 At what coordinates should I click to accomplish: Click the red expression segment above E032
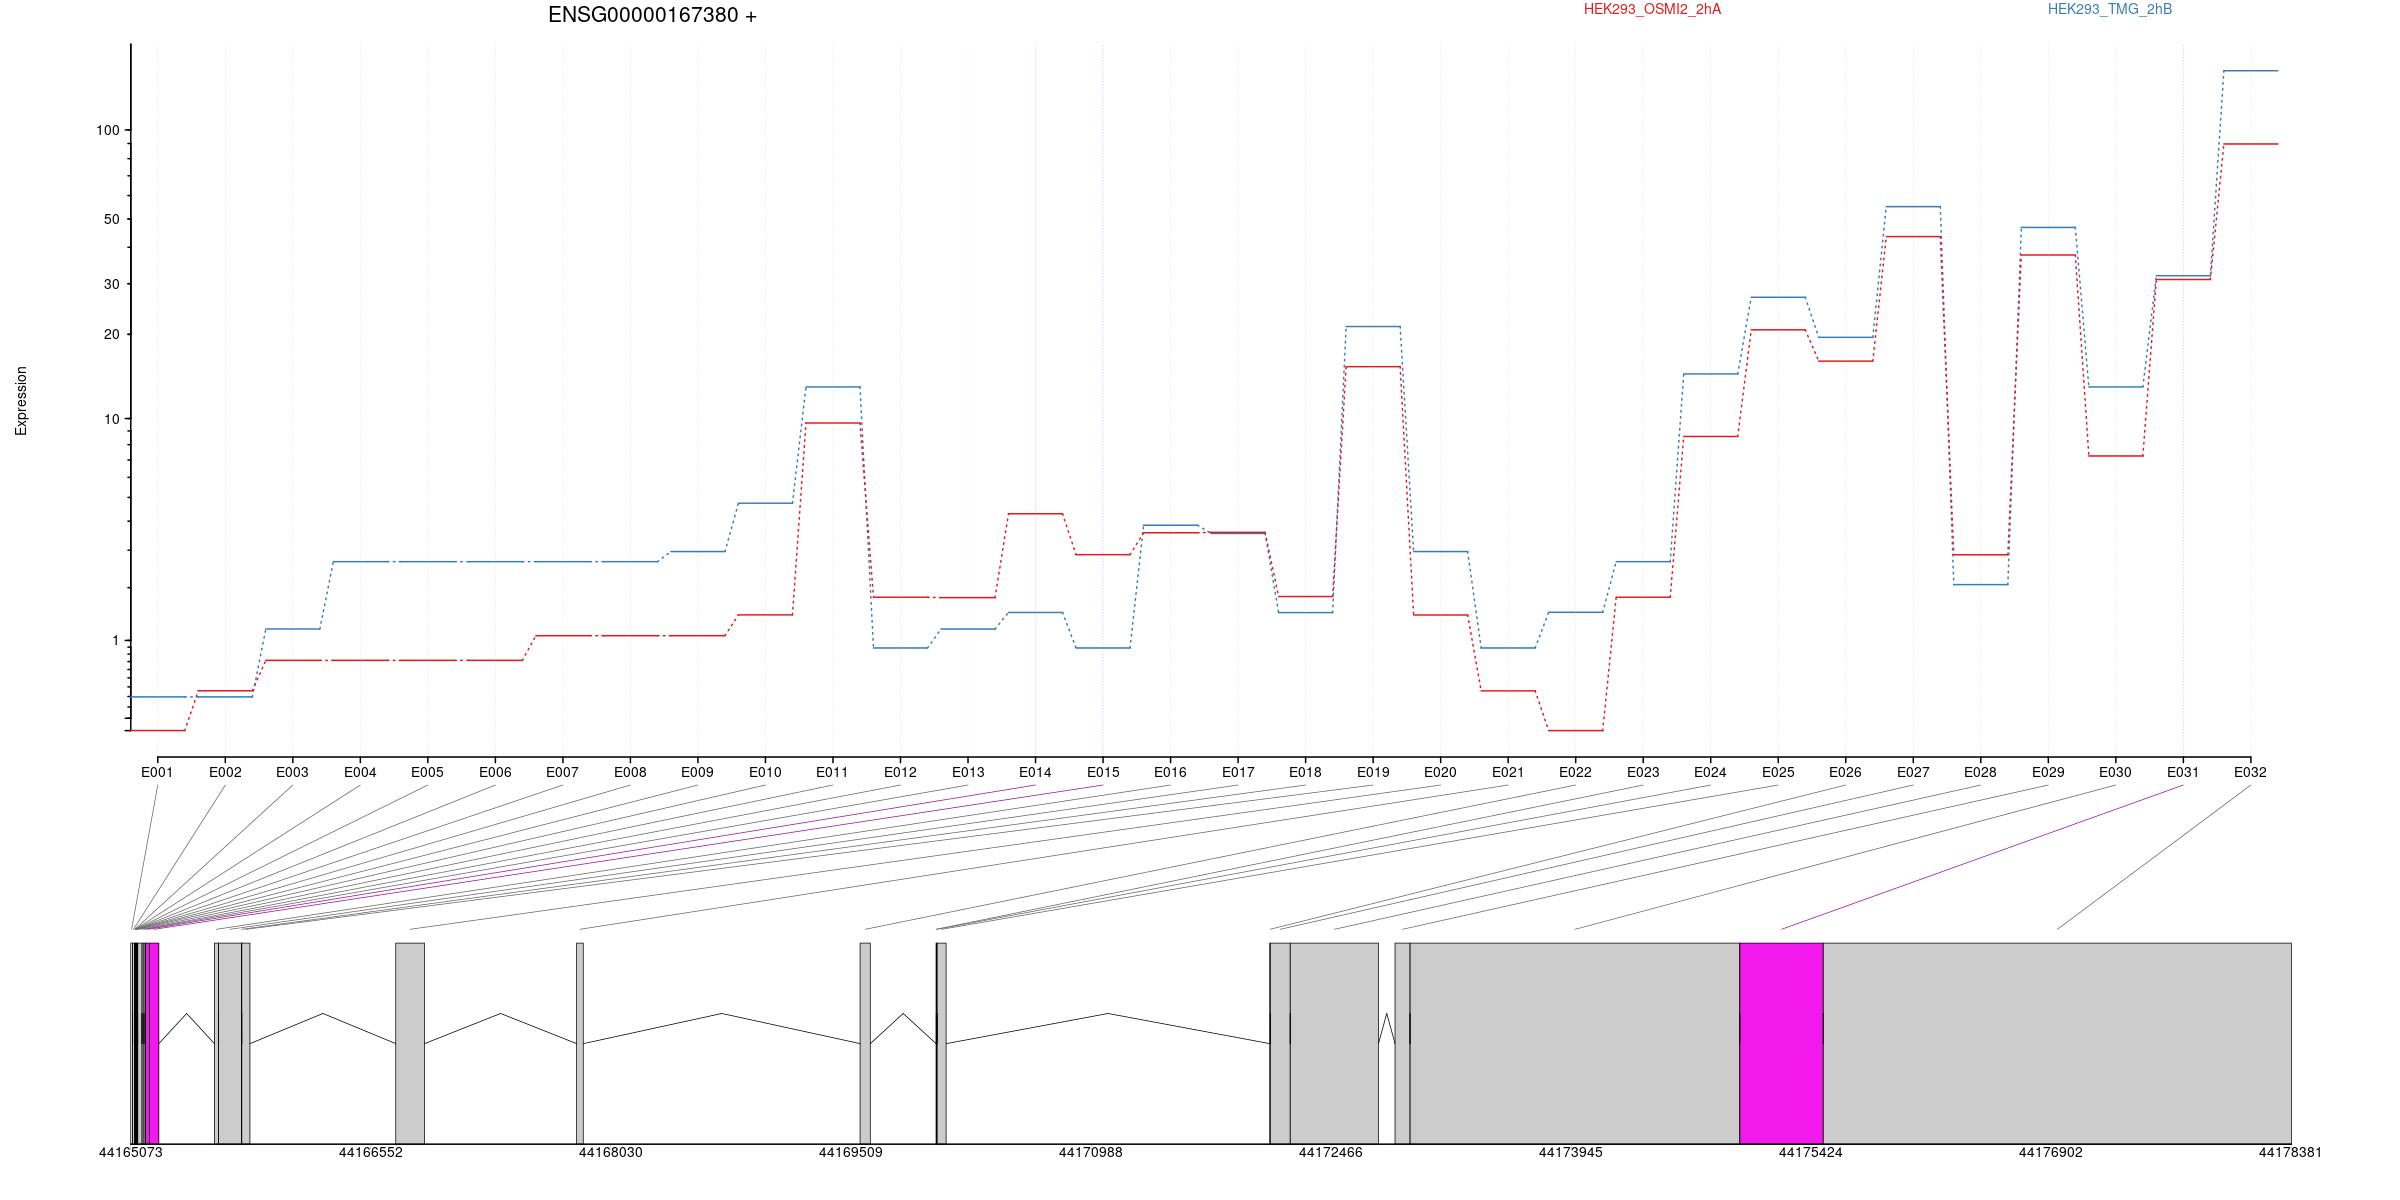point(2250,144)
